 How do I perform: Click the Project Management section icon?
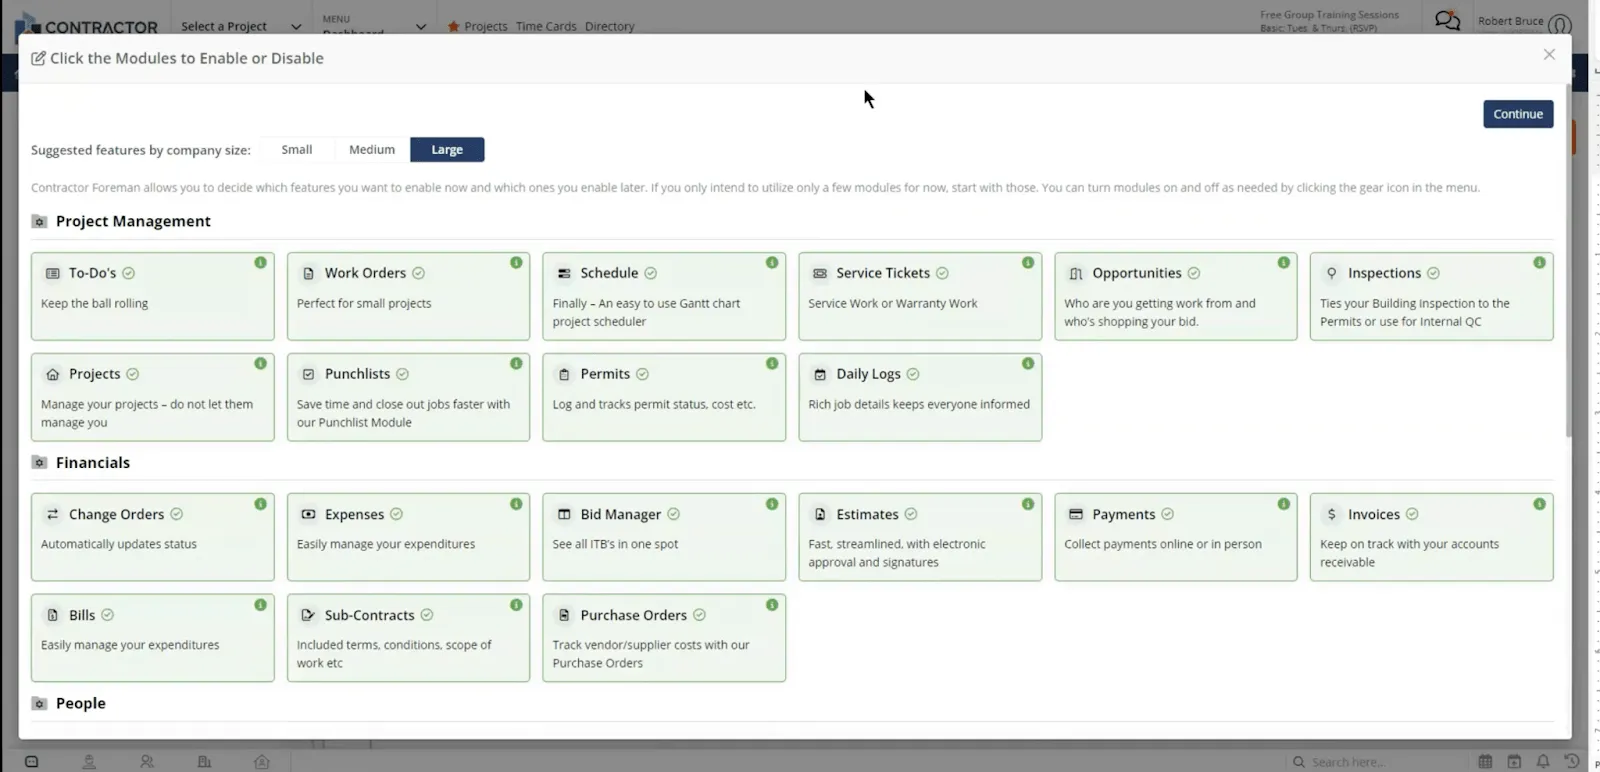coord(39,222)
